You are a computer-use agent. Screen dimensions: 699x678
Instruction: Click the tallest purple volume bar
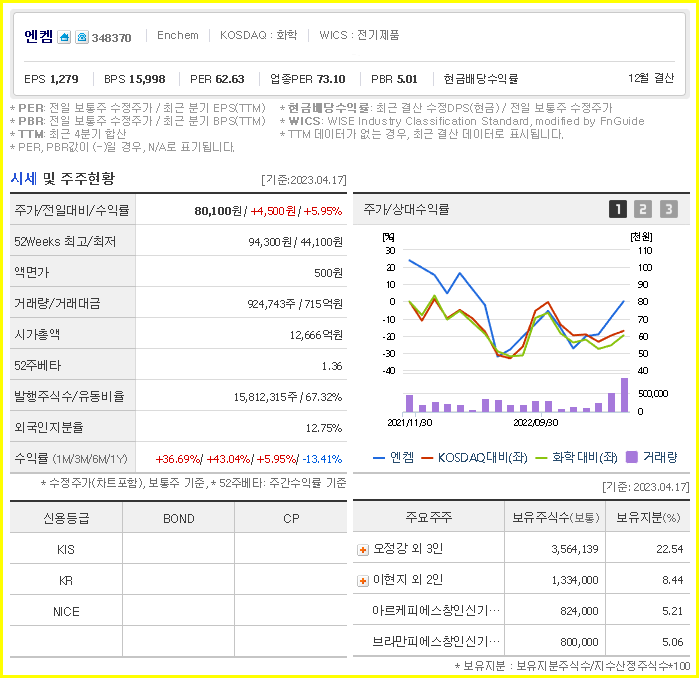pyautogui.click(x=625, y=395)
